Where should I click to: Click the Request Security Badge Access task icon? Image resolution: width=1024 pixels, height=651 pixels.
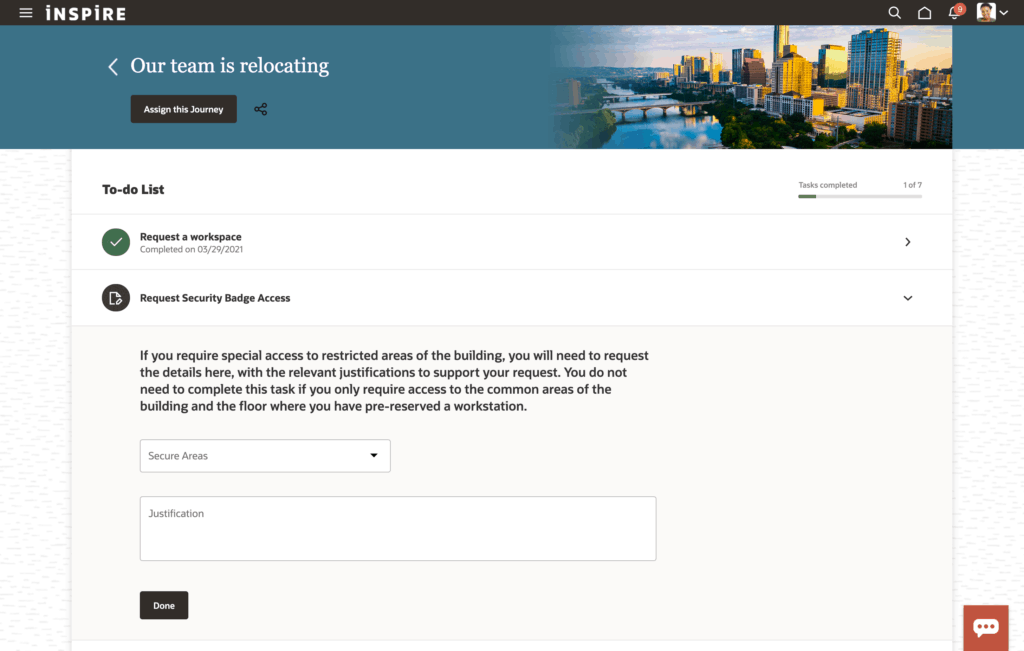click(x=115, y=297)
